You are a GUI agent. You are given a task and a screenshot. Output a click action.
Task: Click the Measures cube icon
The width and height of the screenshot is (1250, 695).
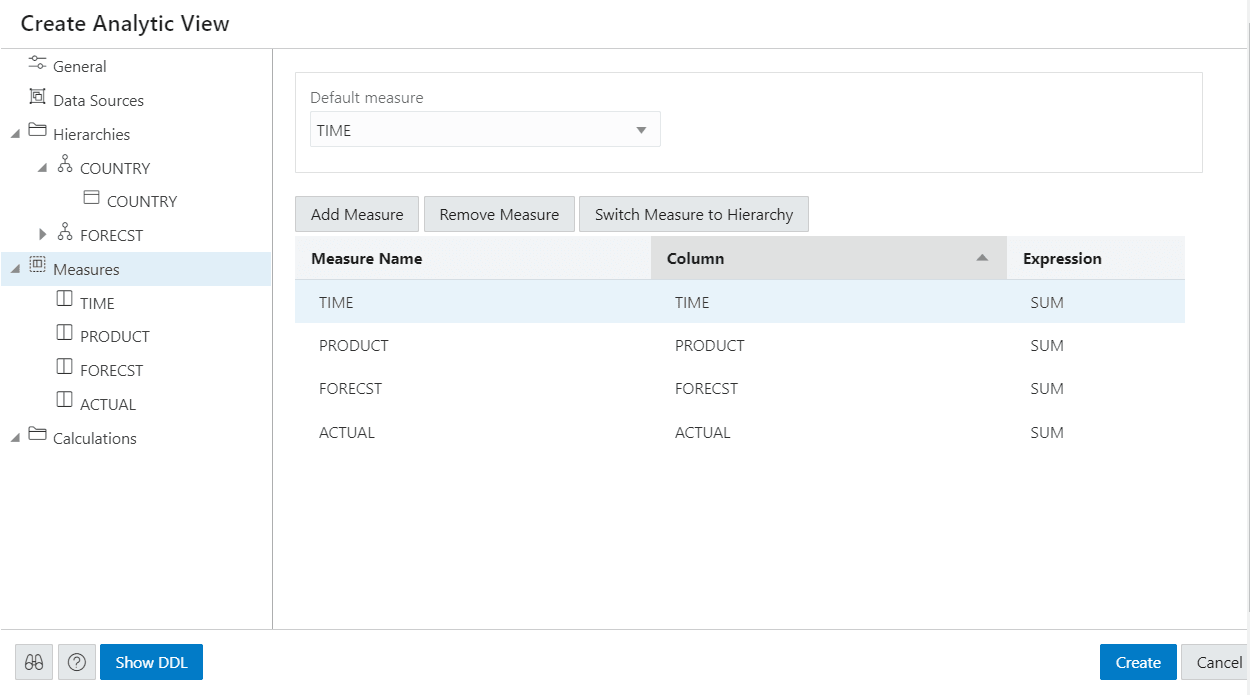[x=37, y=268]
